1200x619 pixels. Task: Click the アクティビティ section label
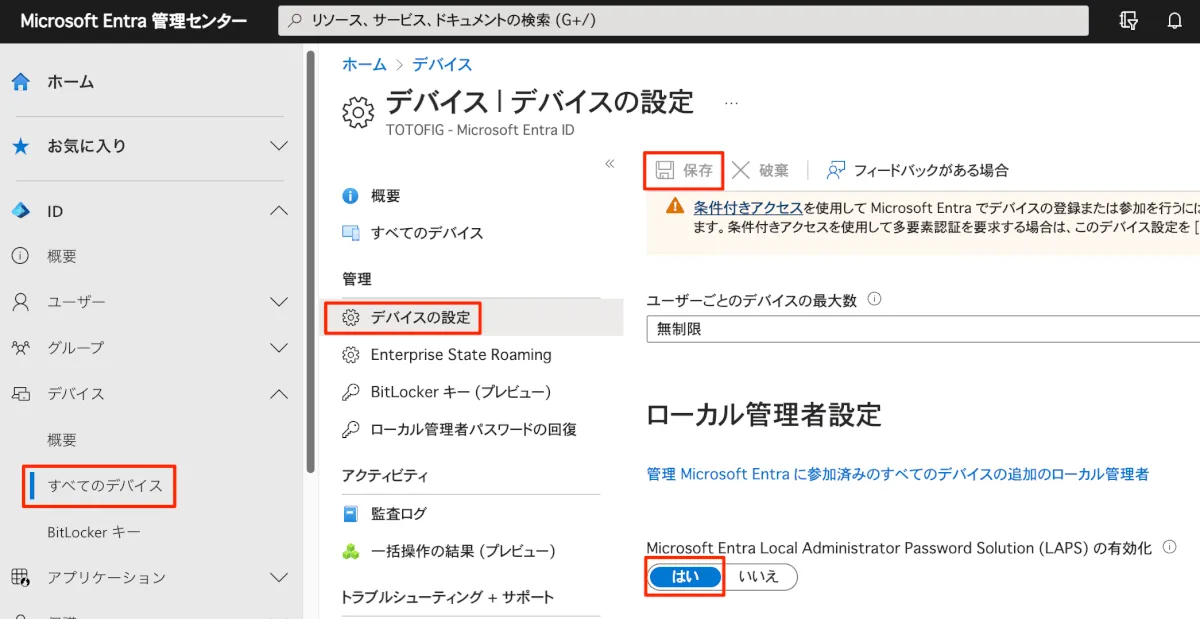point(385,475)
